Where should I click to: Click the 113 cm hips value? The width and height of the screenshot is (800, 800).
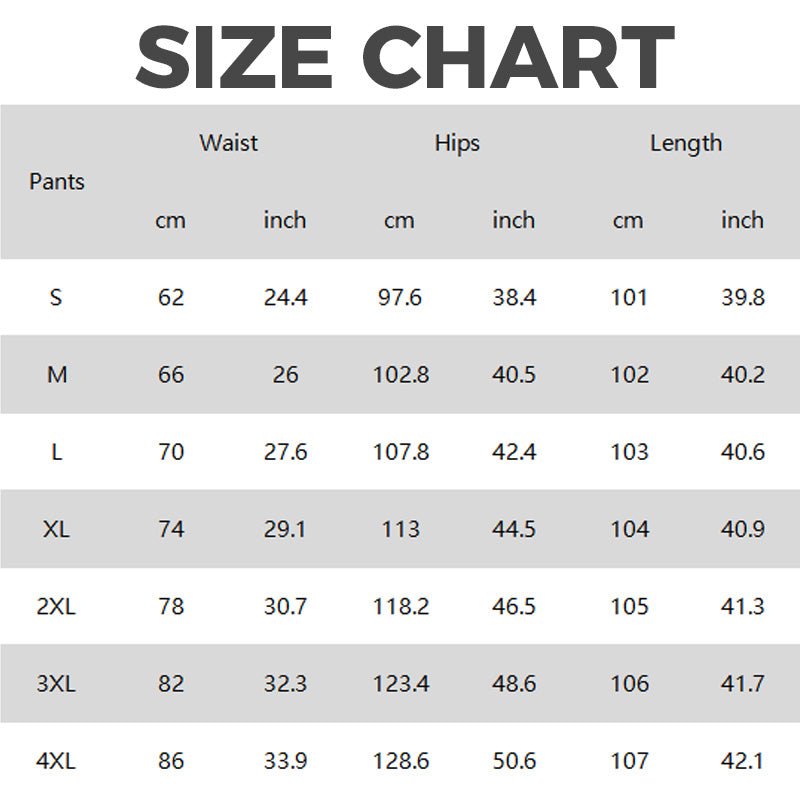pos(400,529)
